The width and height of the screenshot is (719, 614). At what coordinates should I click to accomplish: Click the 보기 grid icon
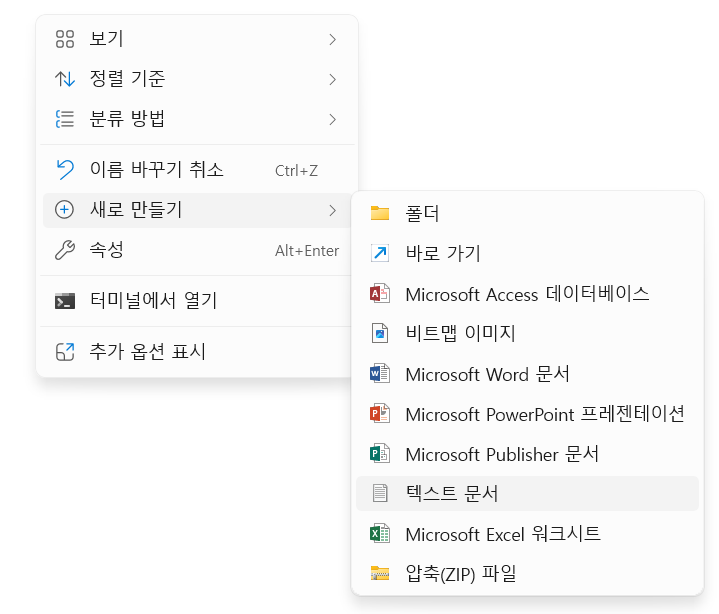(x=65, y=39)
